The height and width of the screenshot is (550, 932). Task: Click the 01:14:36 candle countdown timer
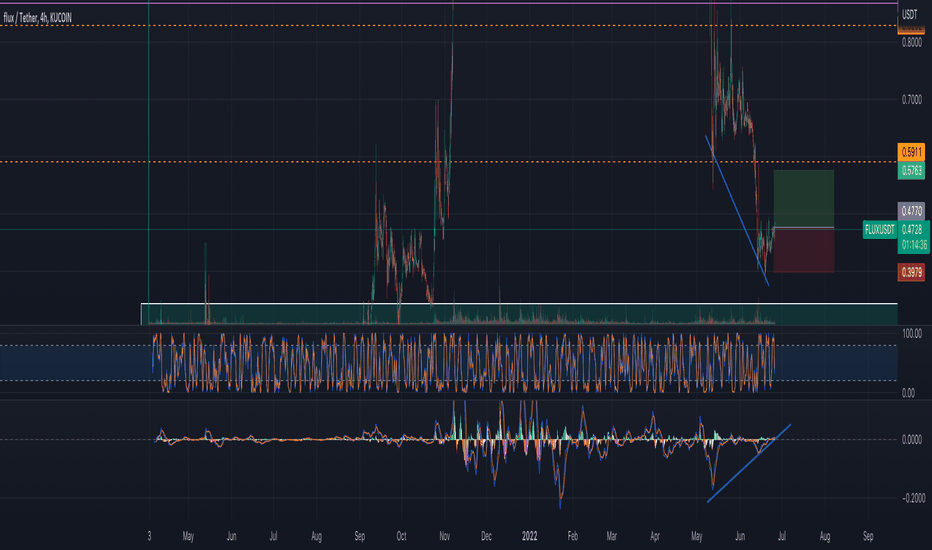tap(914, 245)
